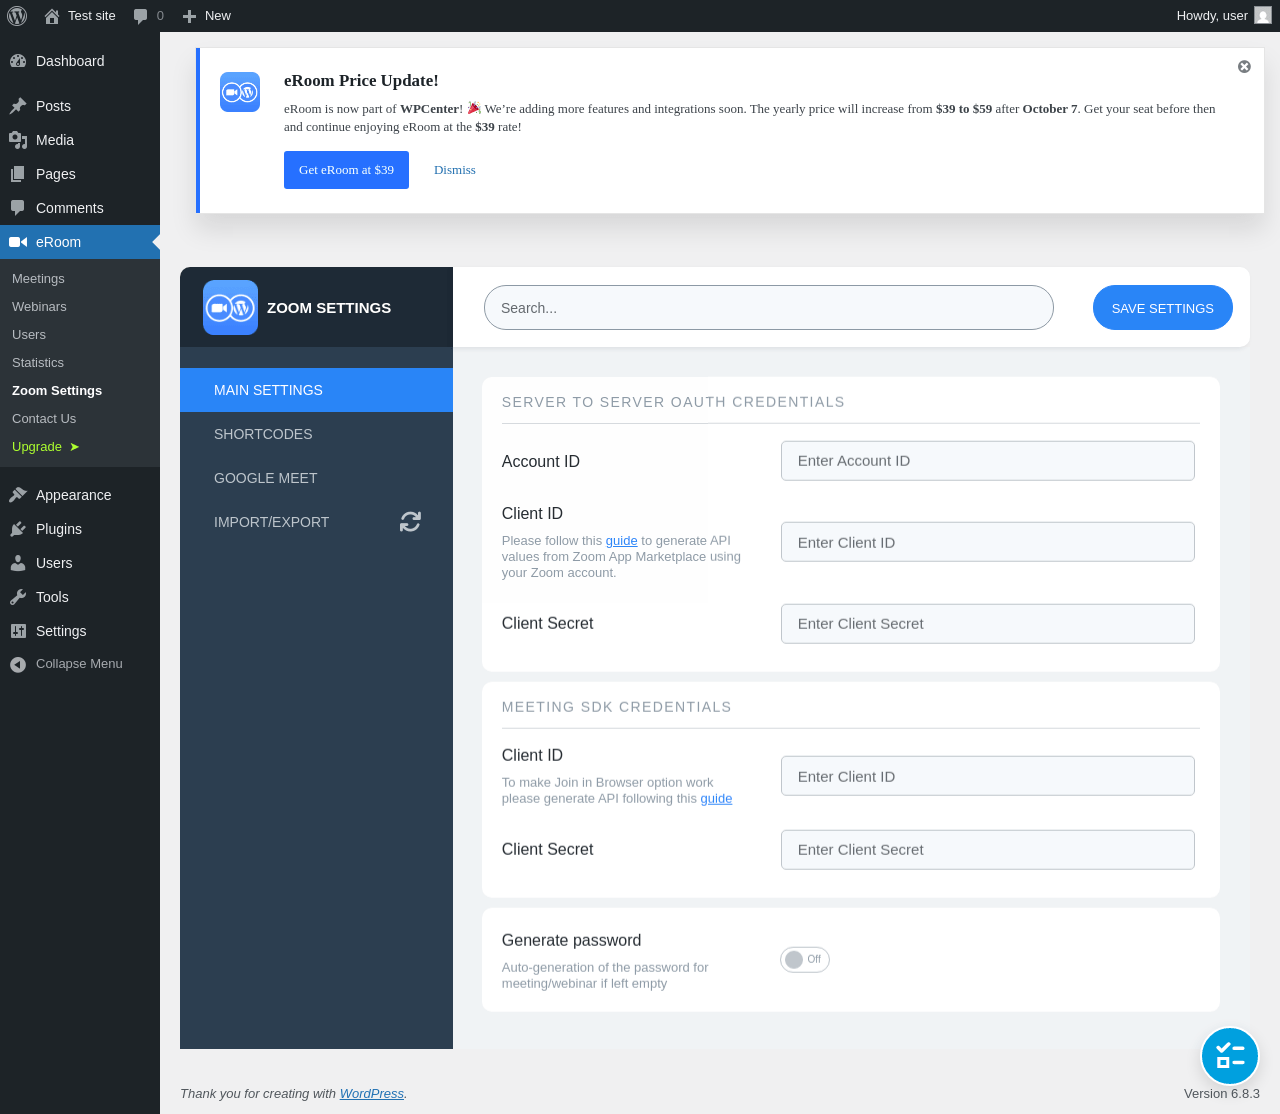Screen dimensions: 1280x1114
Task: Open the Test site link text
Action: [x=92, y=16]
